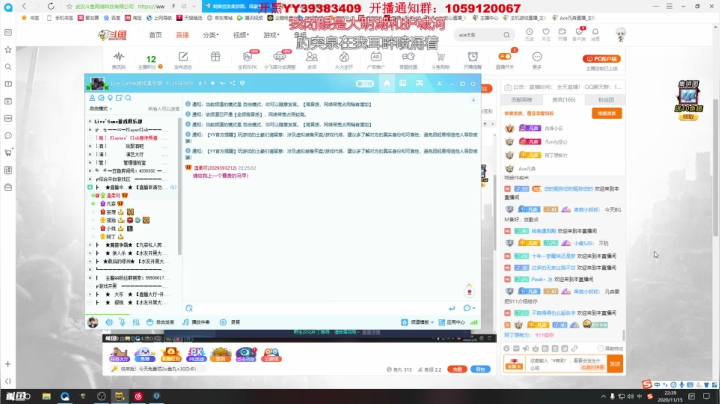Open the 直播 tab in Douyu header

click(x=182, y=35)
